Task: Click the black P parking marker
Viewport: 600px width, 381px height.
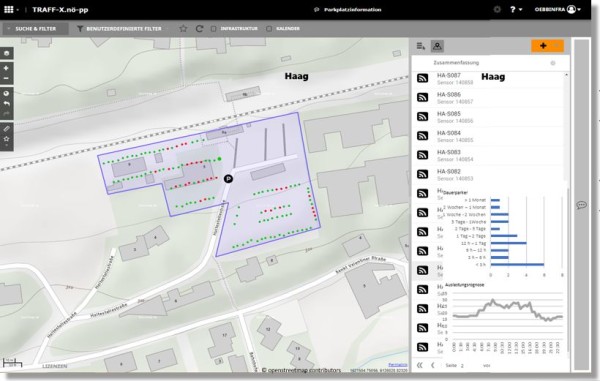Action: click(228, 179)
